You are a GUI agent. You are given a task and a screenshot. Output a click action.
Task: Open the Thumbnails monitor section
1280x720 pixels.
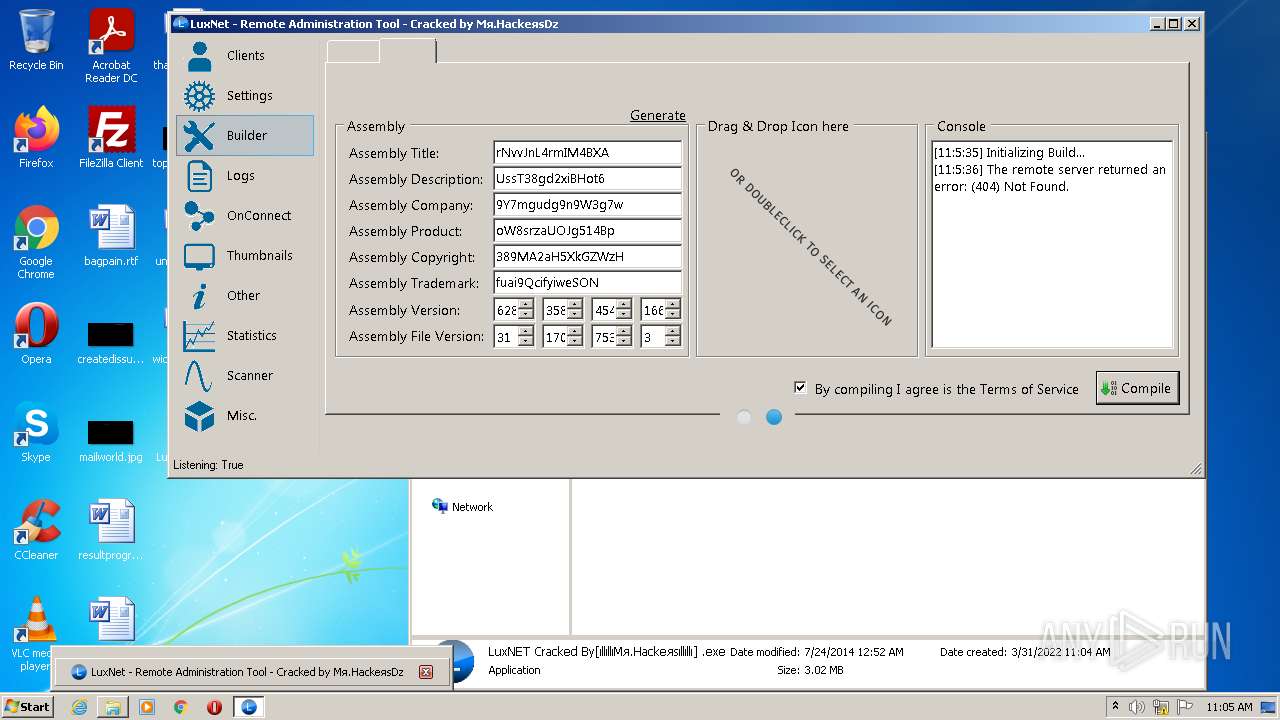click(x=245, y=256)
